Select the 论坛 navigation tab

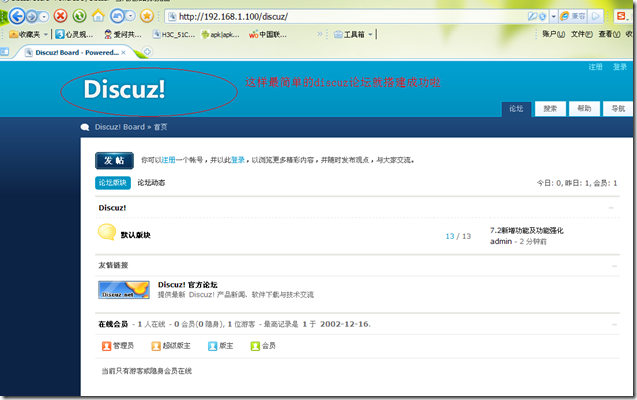point(516,108)
